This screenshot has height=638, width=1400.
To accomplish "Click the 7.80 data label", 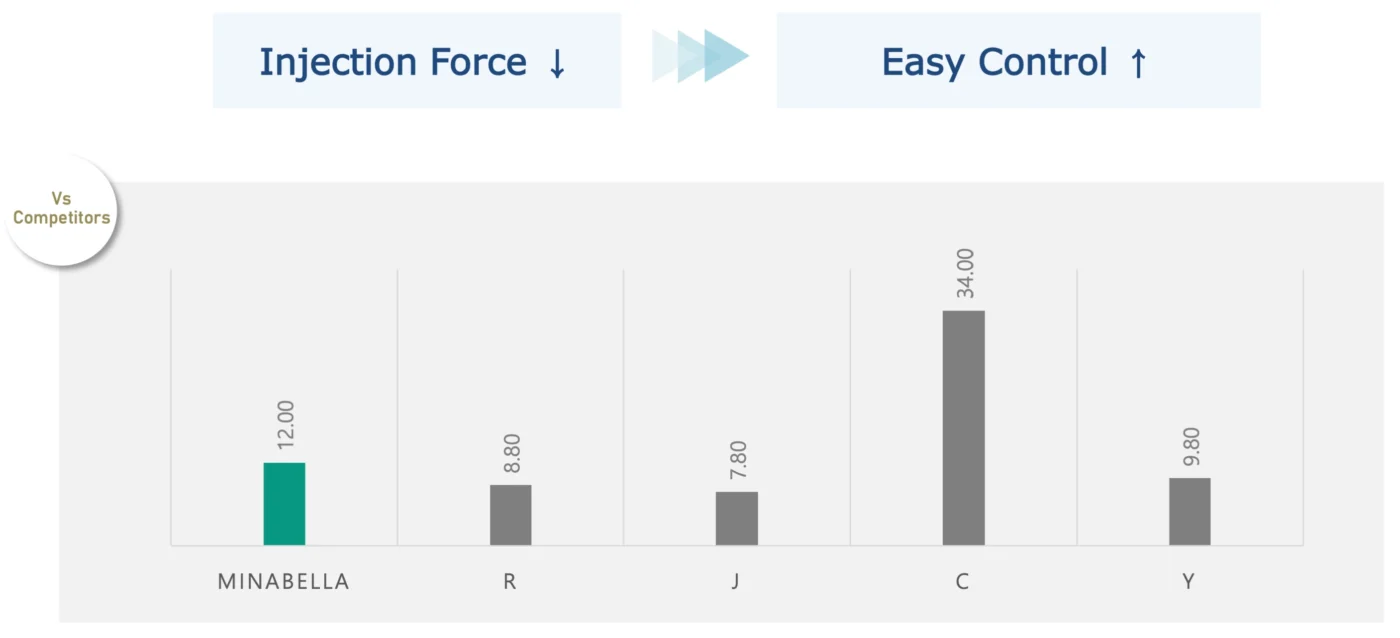I will click(738, 461).
